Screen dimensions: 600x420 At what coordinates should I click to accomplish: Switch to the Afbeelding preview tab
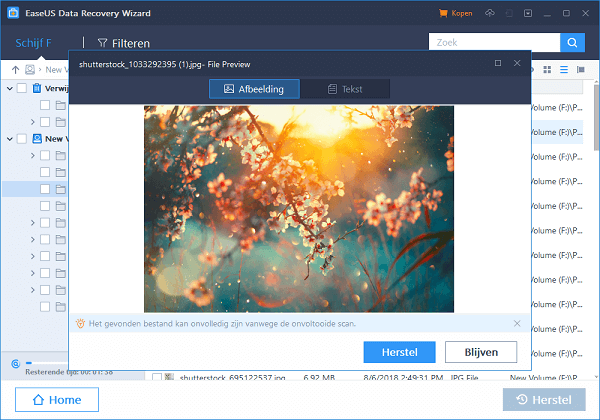[254, 89]
